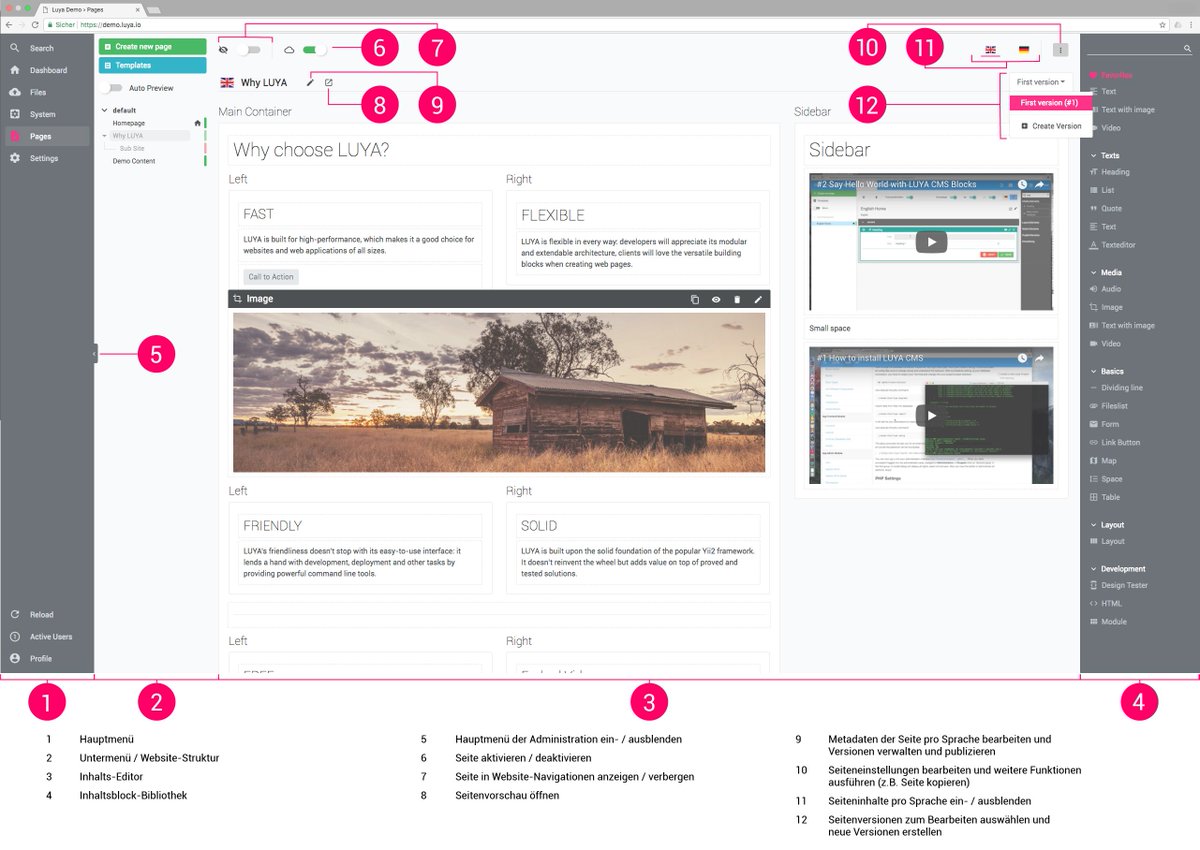
Task: Add the Image block from Media
Action: [x=1111, y=307]
